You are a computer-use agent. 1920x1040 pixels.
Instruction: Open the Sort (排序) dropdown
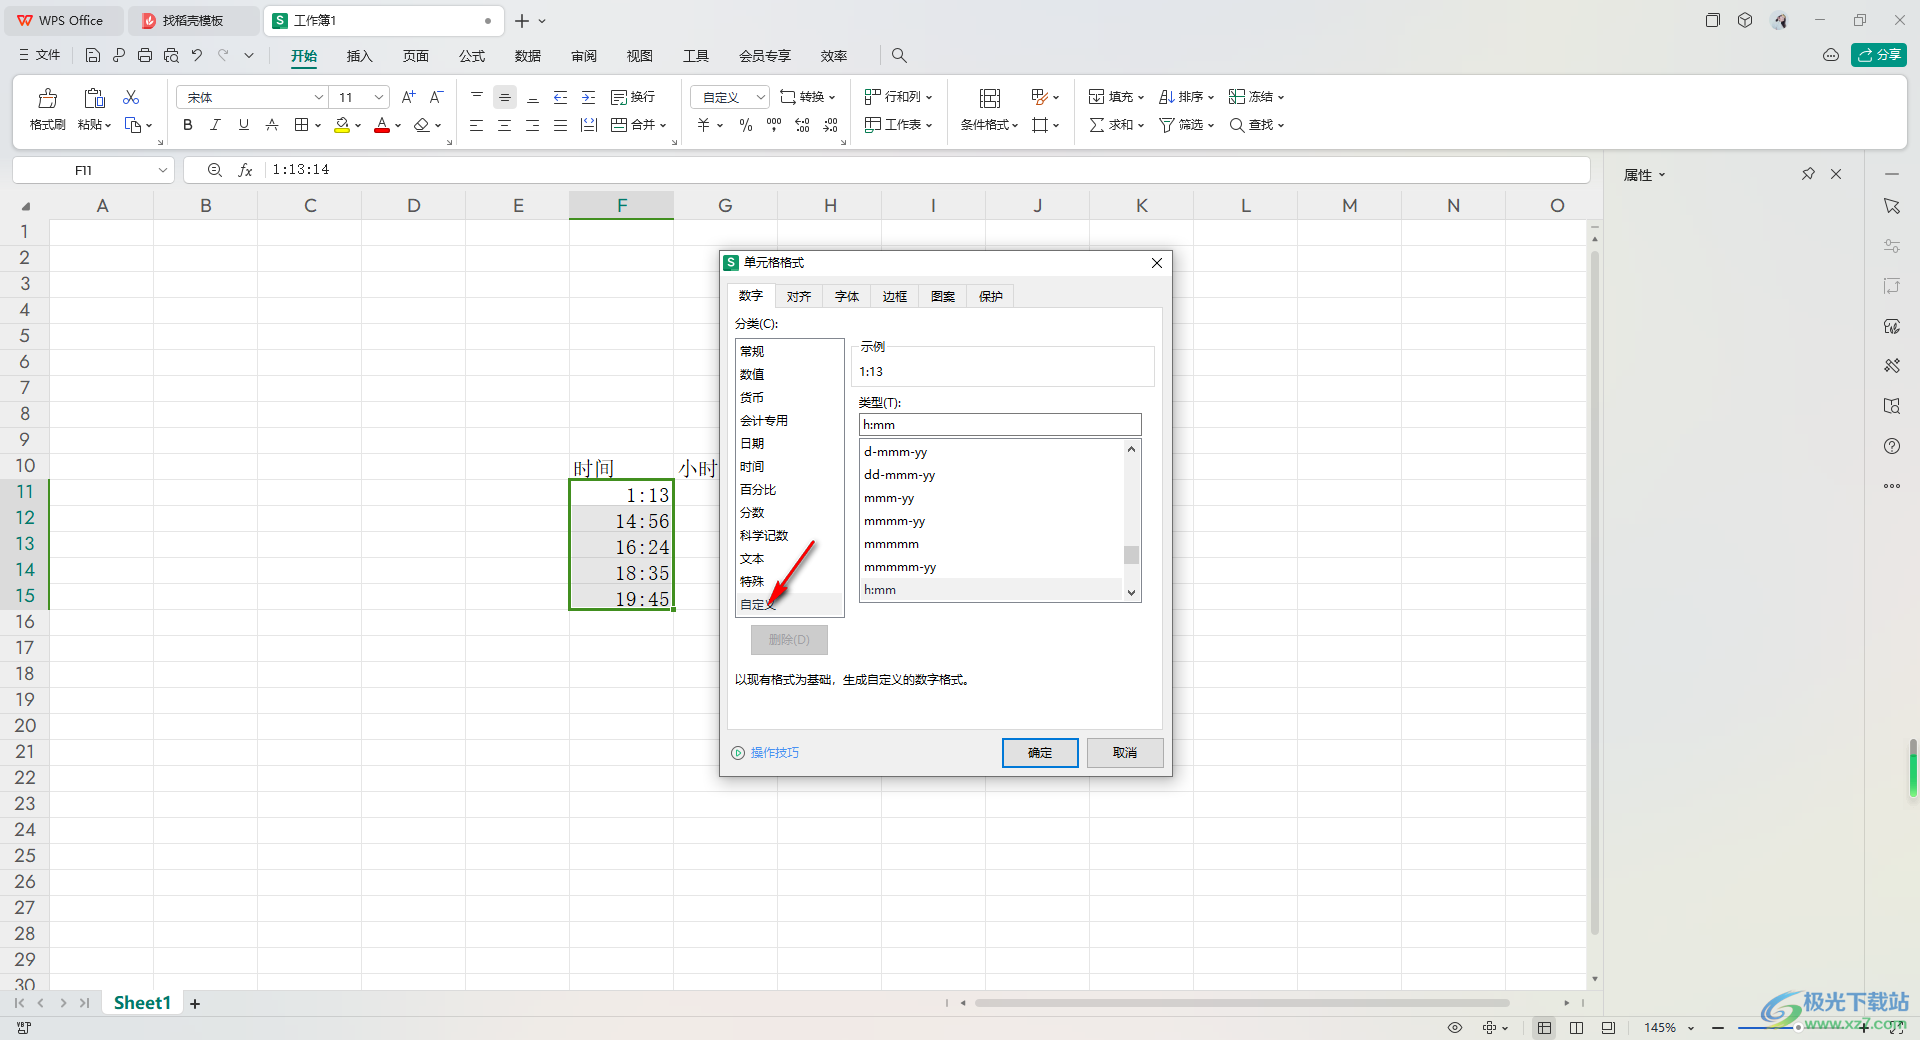[1186, 97]
